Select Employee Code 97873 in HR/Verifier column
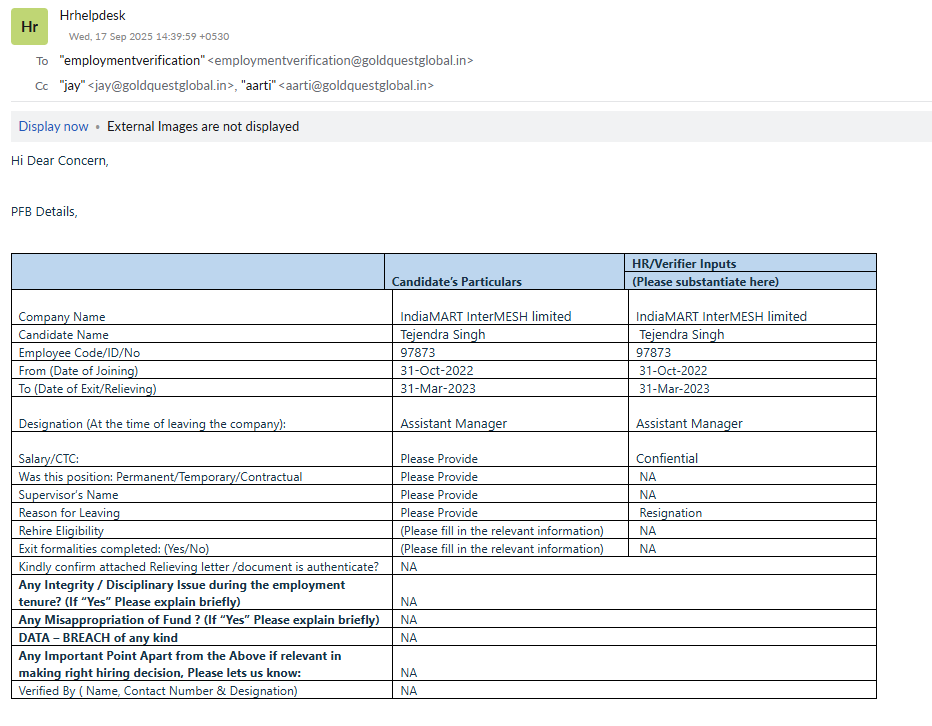 click(x=653, y=352)
